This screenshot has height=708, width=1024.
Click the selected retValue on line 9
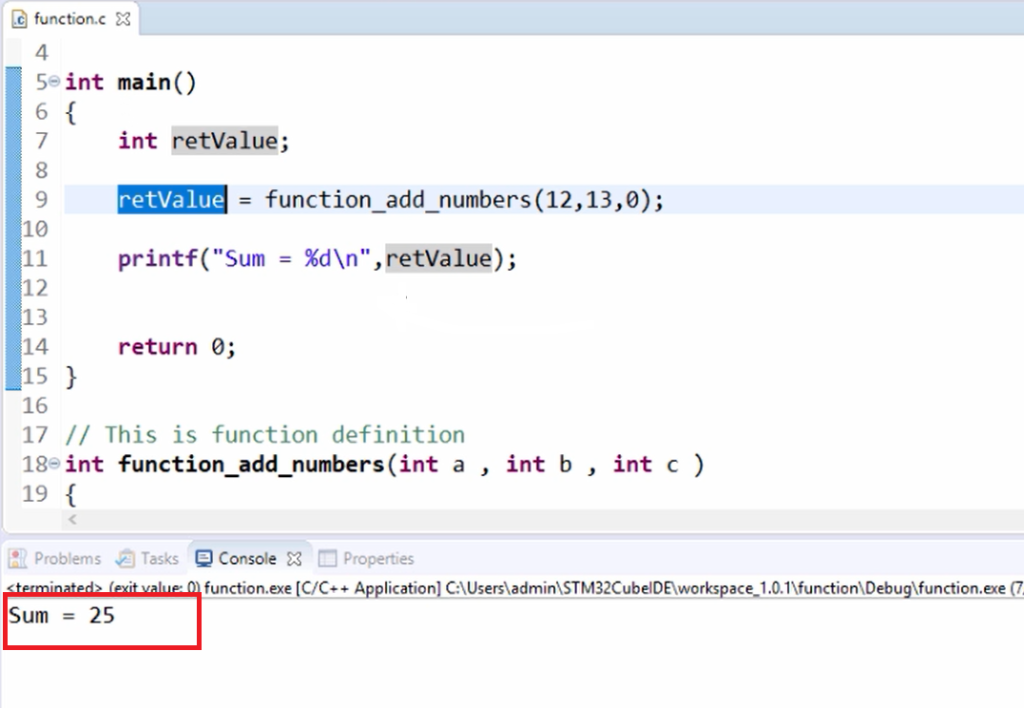(x=172, y=199)
